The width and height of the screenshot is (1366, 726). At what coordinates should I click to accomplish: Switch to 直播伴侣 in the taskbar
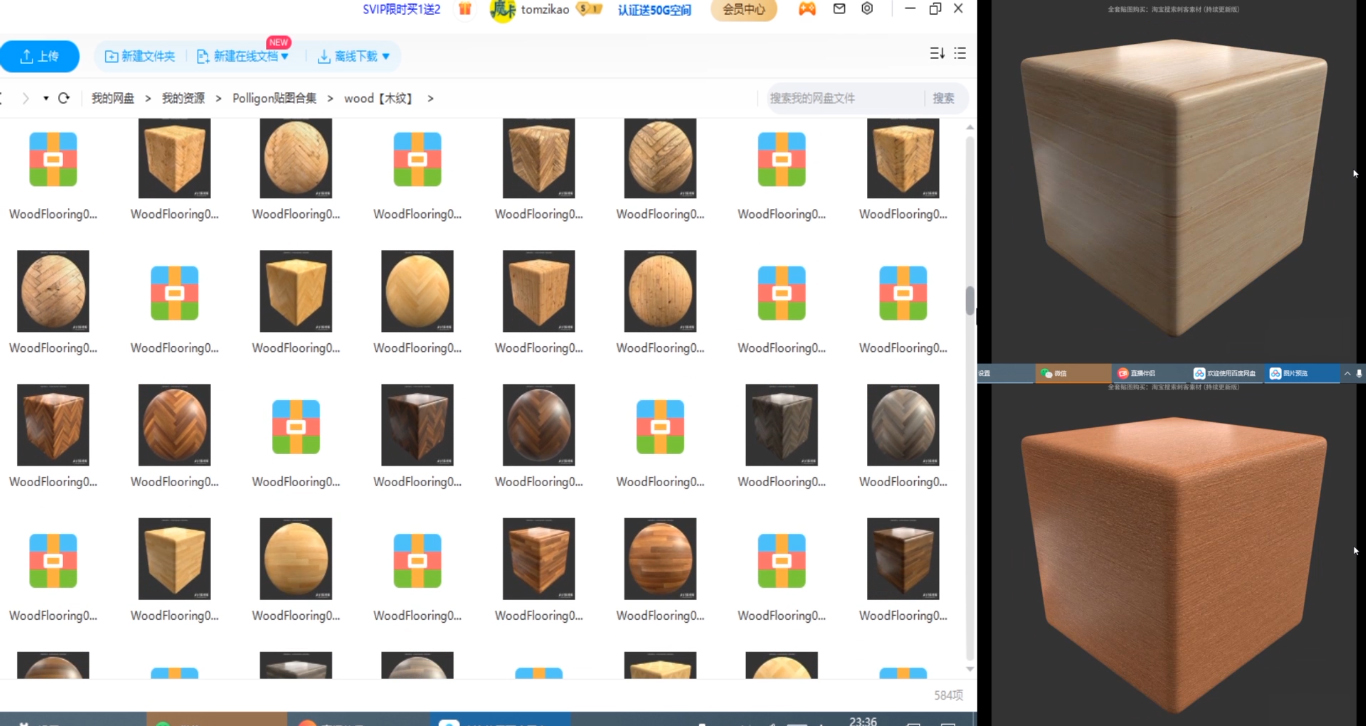(x=1149, y=373)
